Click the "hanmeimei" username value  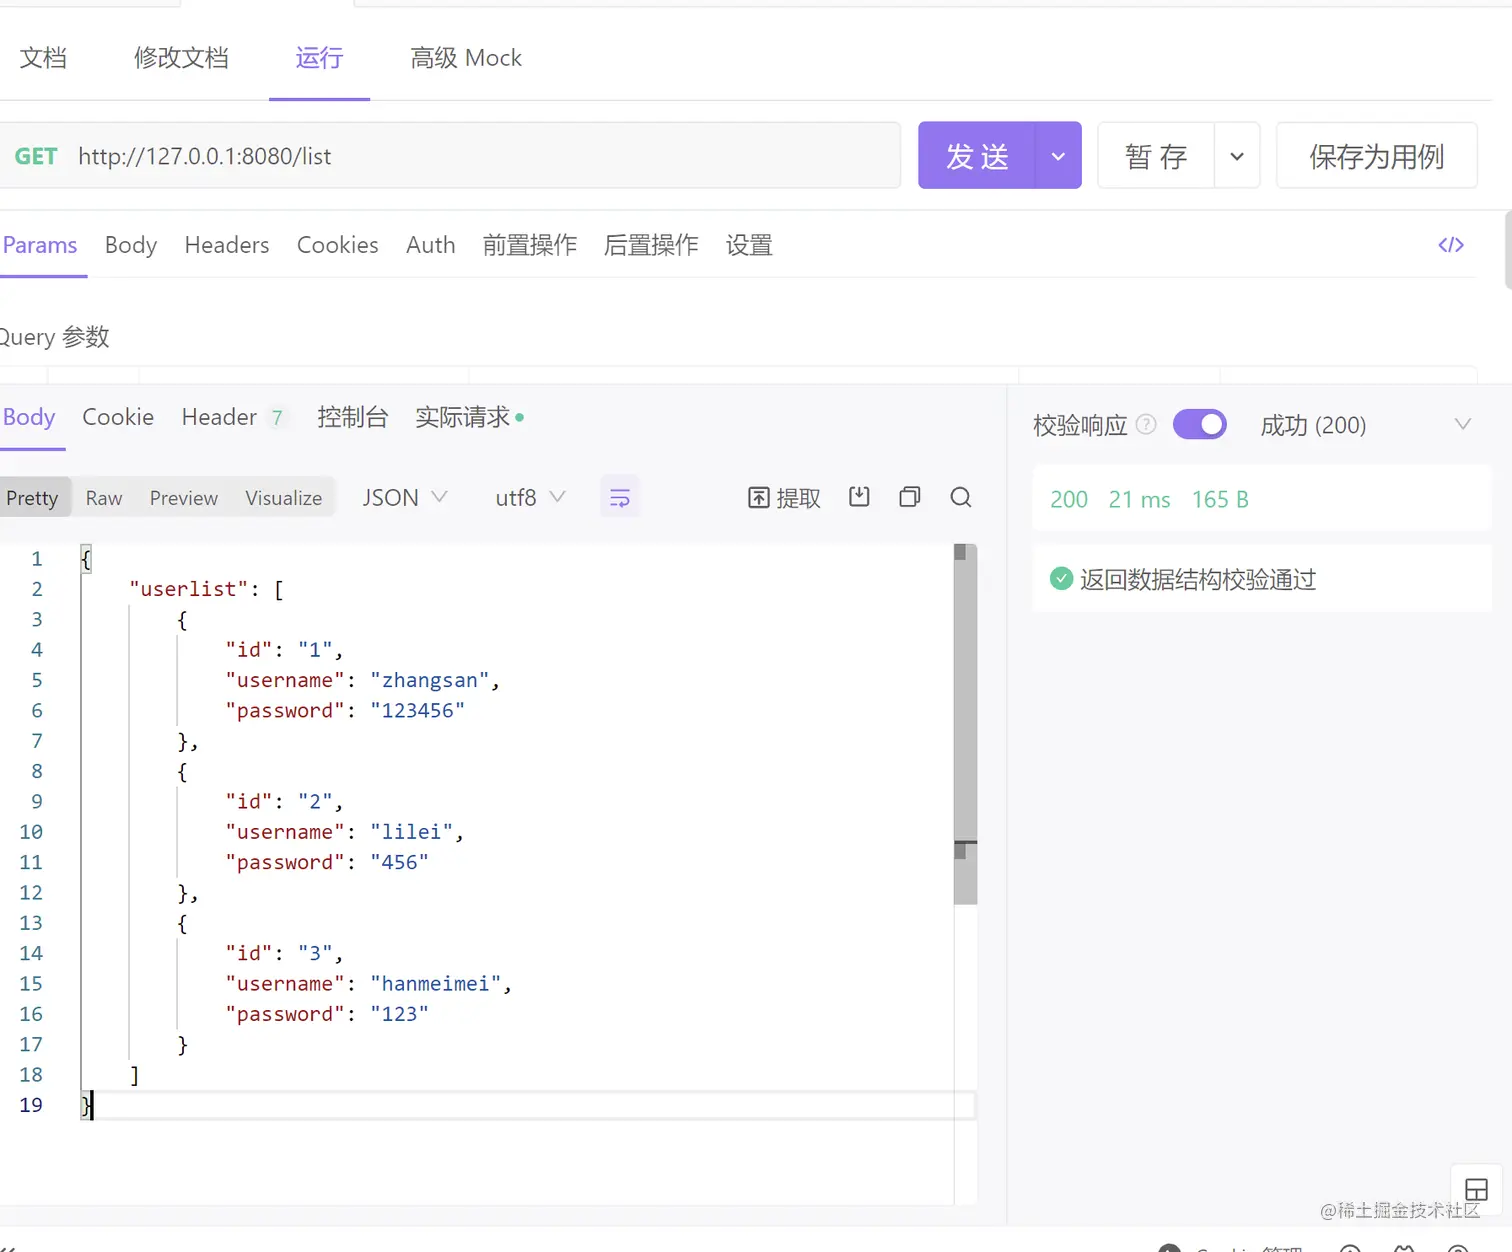[x=436, y=984]
